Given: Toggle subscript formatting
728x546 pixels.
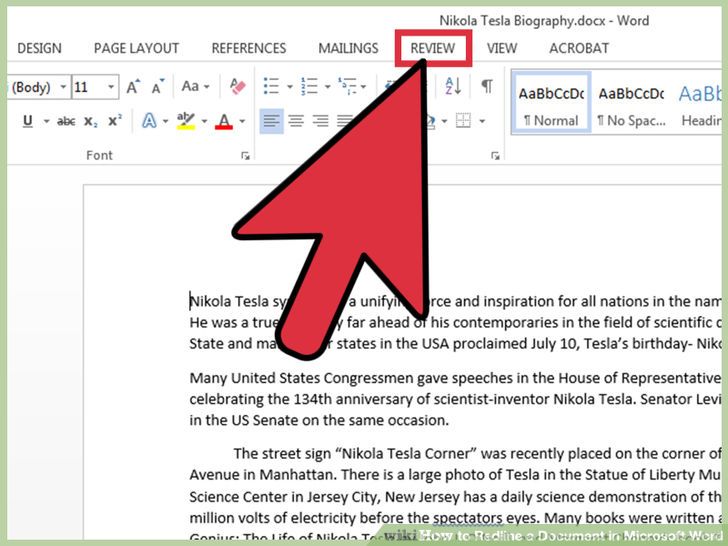Looking at the screenshot, I should coord(91,122).
